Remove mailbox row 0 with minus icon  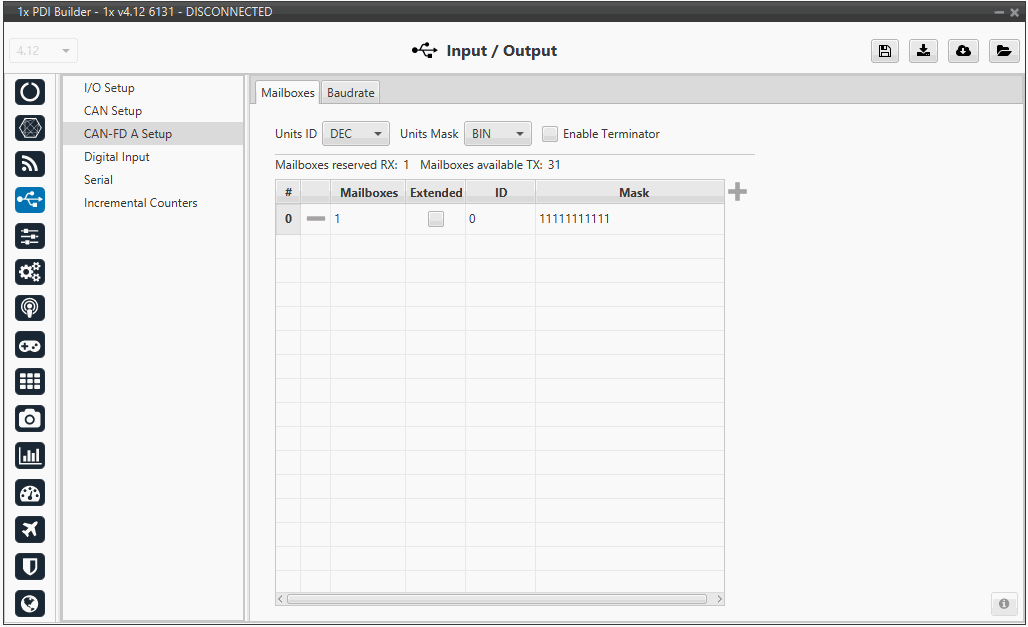tap(316, 219)
